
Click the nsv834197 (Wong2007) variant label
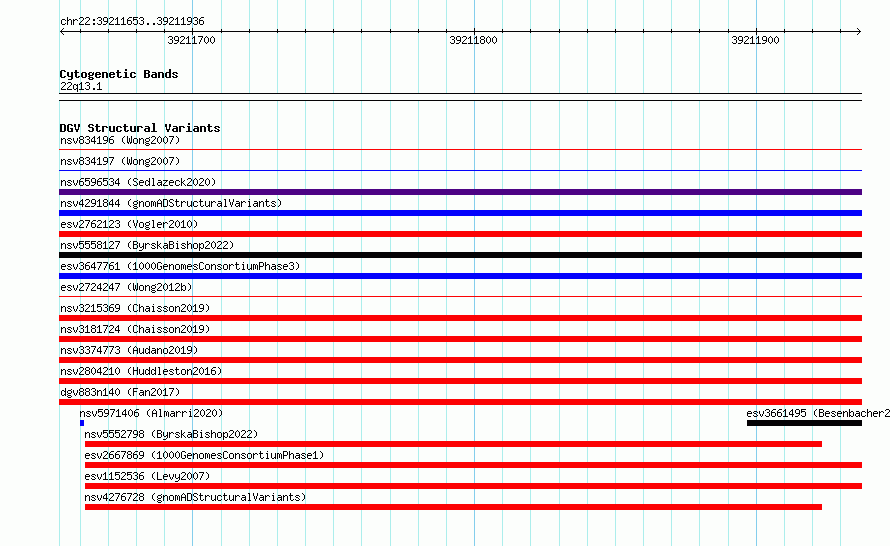pos(120,161)
